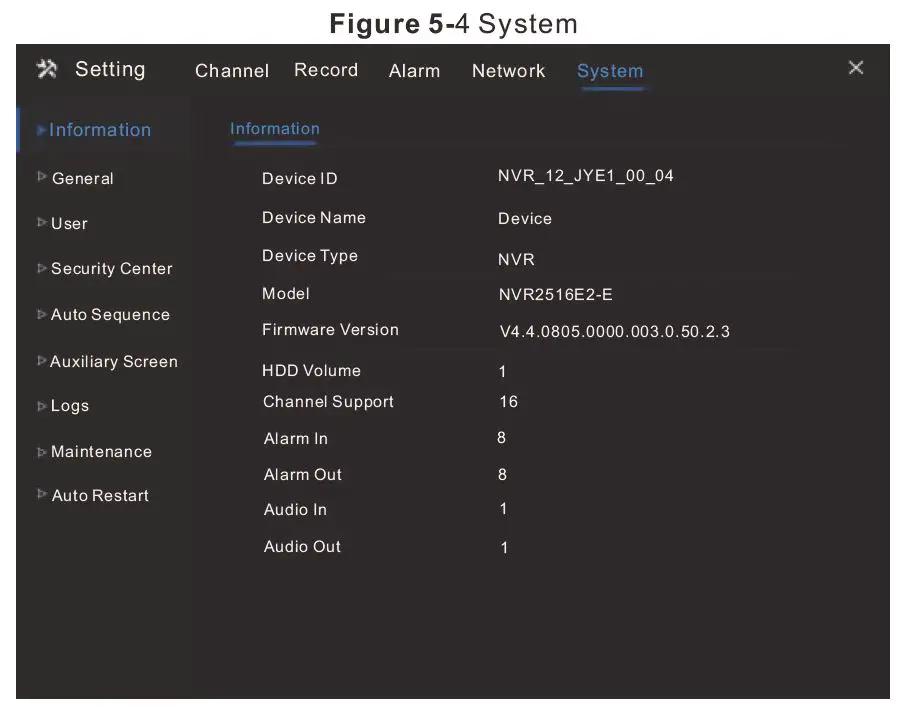Open the Alarm settings tab
This screenshot has height=712, width=921.
coord(414,71)
